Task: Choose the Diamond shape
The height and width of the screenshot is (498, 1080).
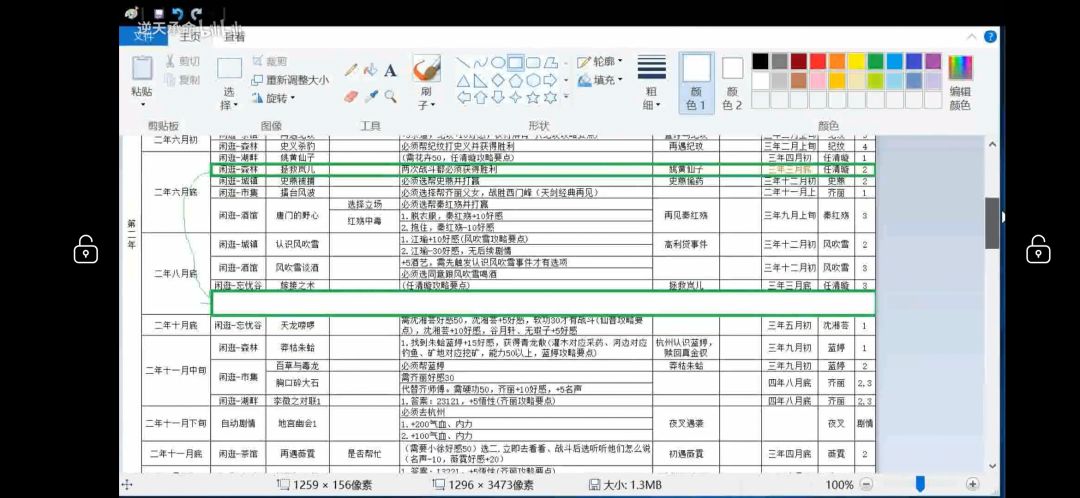Action: click(x=497, y=81)
